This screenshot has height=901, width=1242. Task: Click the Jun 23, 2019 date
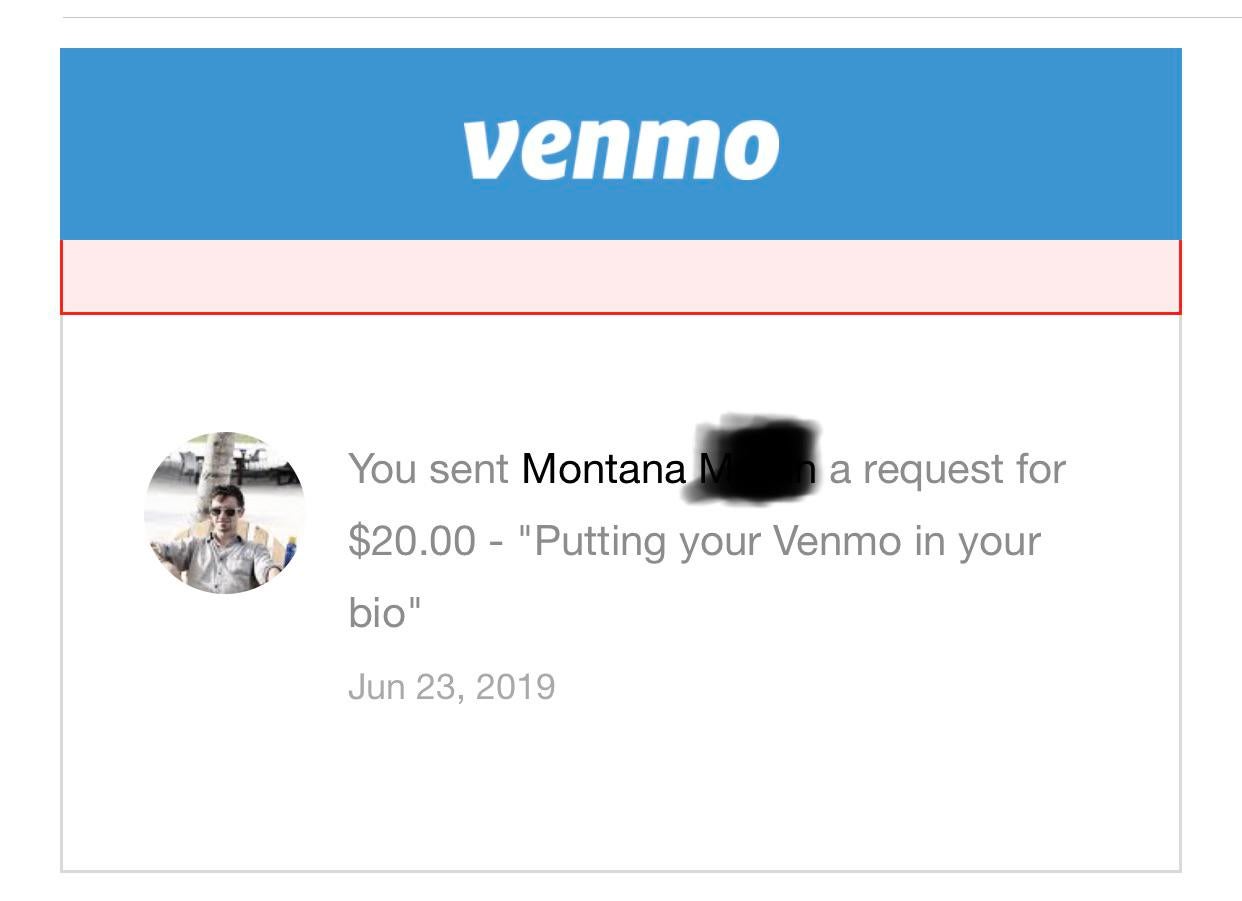pyautogui.click(x=451, y=687)
